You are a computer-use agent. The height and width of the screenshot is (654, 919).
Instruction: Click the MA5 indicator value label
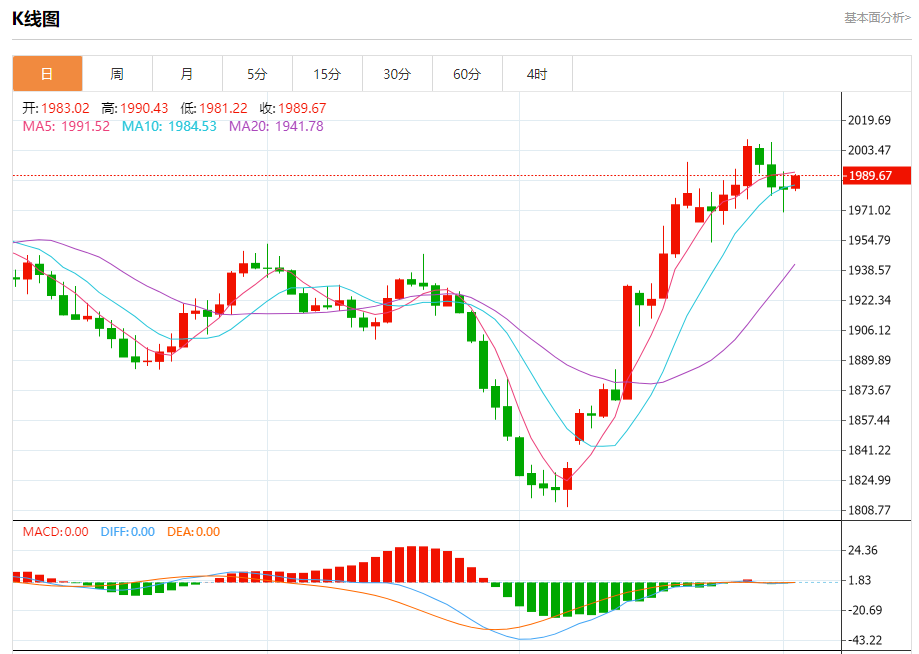click(x=66, y=126)
